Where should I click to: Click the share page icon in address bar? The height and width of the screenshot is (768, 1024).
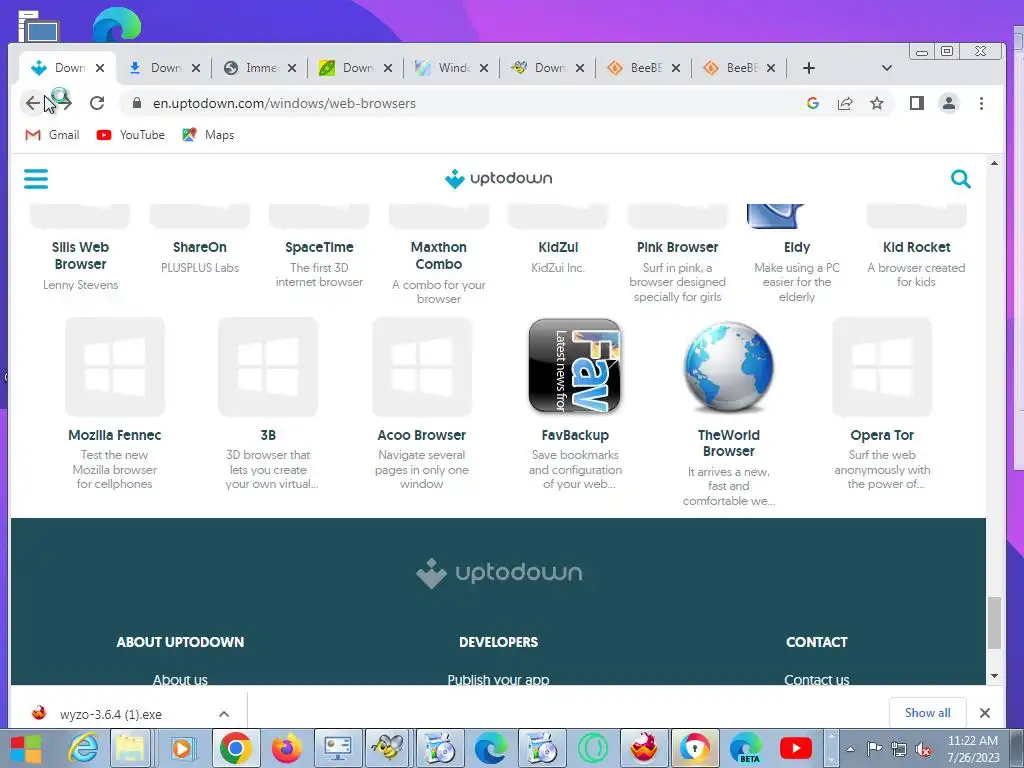click(x=845, y=103)
